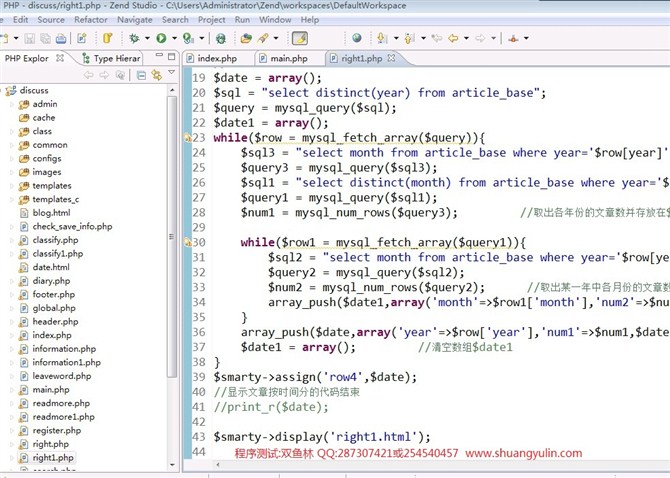
Task: Click warning marker on line 30
Action: pos(188,242)
